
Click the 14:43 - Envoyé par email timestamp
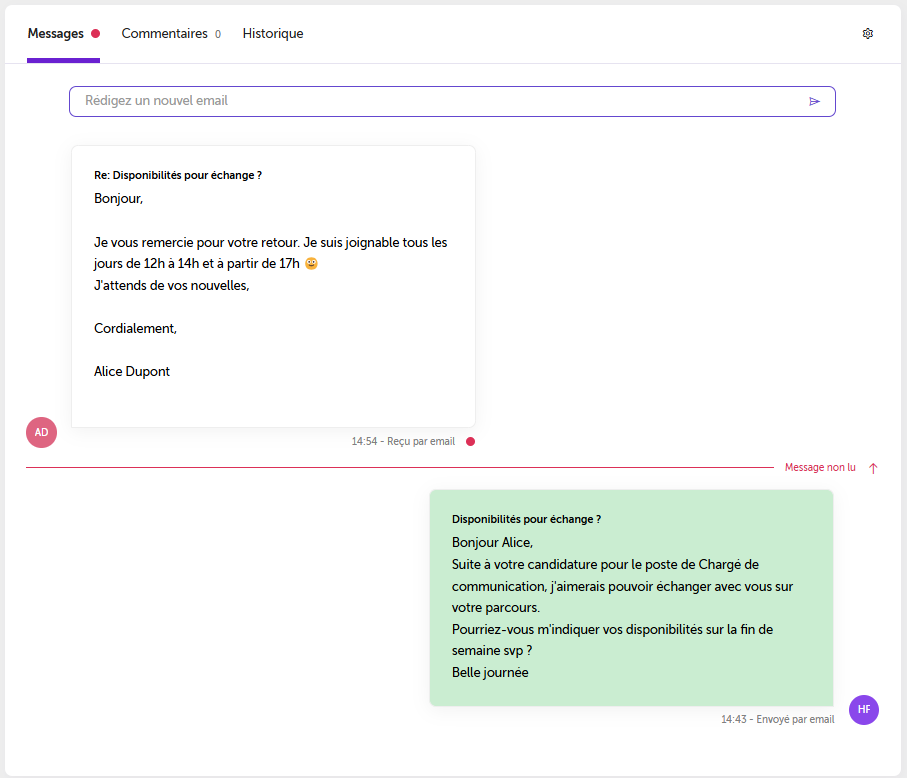(x=777, y=719)
